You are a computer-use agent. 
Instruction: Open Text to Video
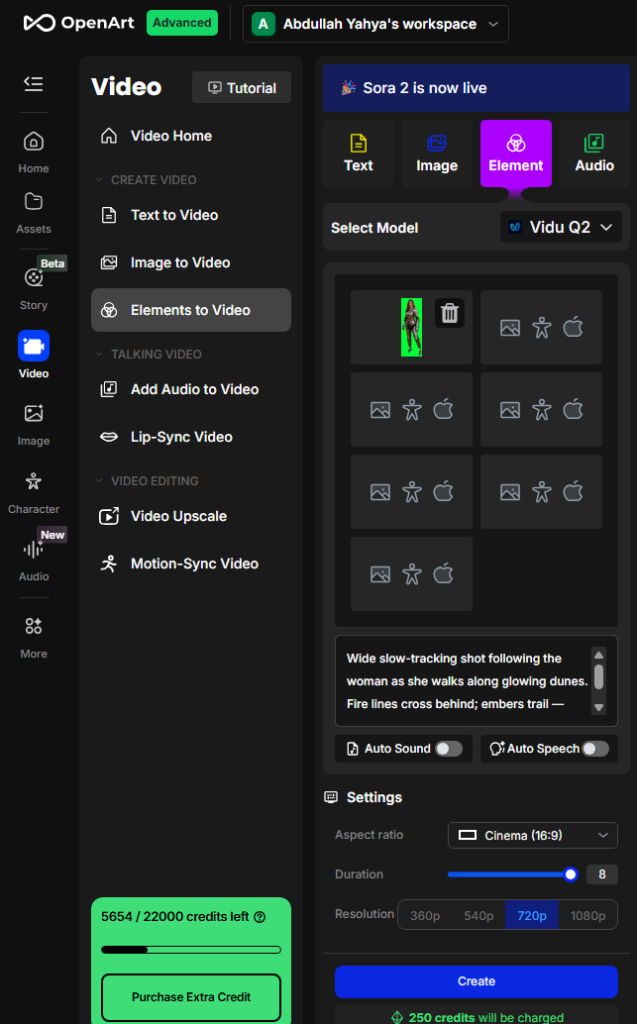[x=191, y=215]
